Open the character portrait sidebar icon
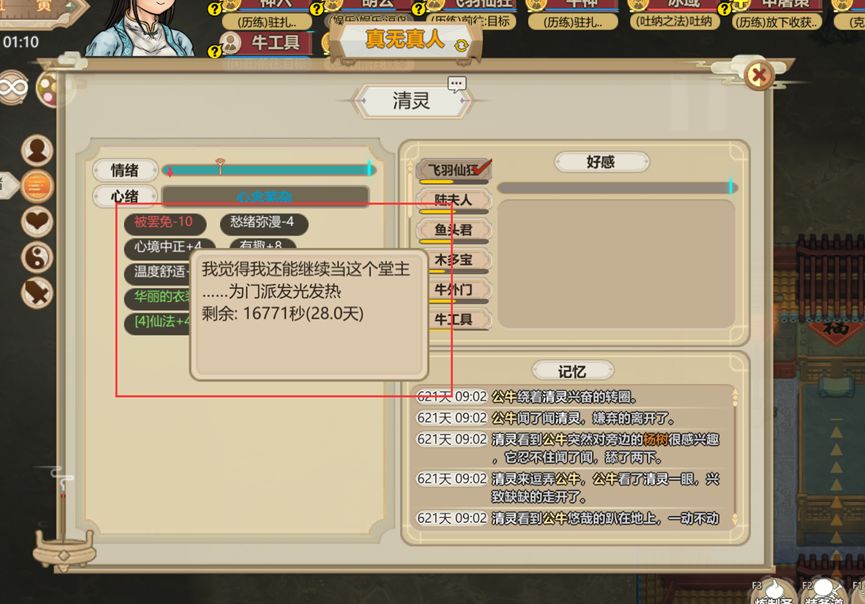The width and height of the screenshot is (865, 604). 37,151
